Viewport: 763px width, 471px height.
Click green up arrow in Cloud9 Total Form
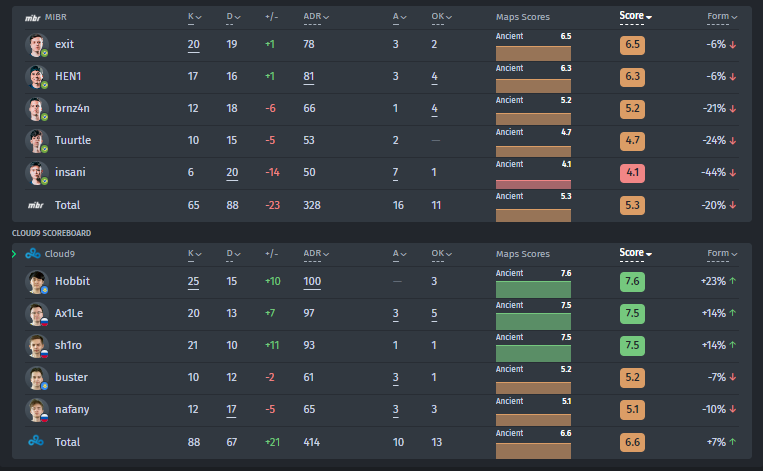[x=733, y=442]
